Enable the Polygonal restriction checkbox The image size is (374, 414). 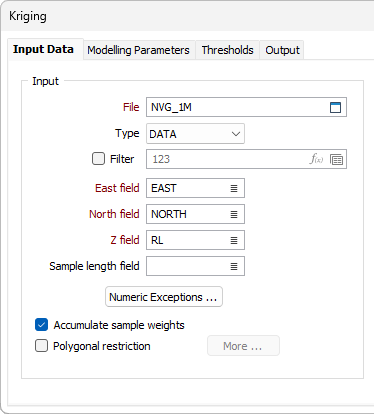[x=41, y=346]
